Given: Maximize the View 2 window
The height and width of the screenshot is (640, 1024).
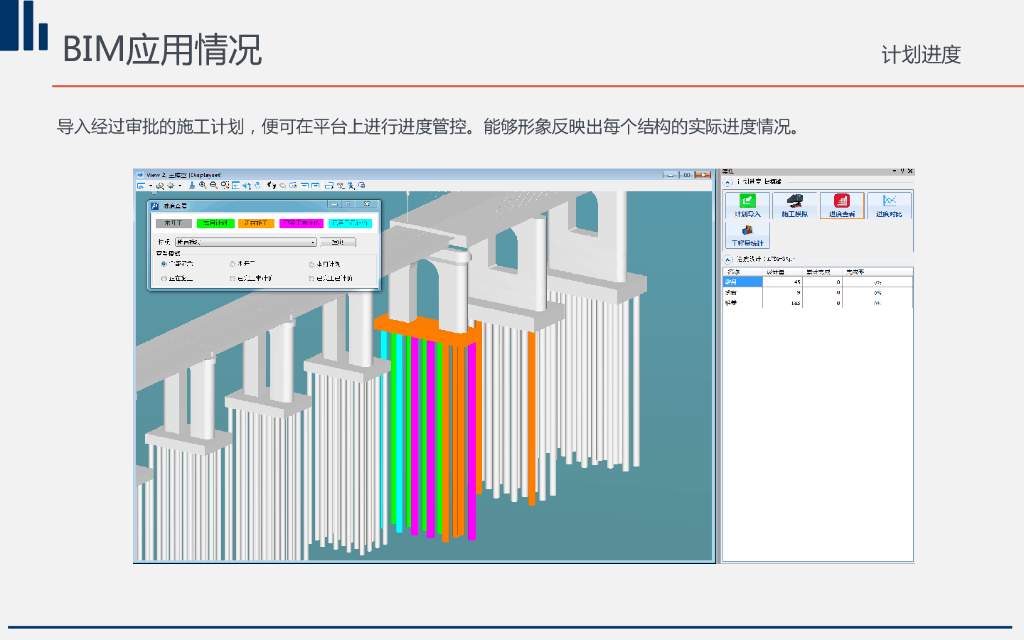Looking at the screenshot, I should coord(687,175).
